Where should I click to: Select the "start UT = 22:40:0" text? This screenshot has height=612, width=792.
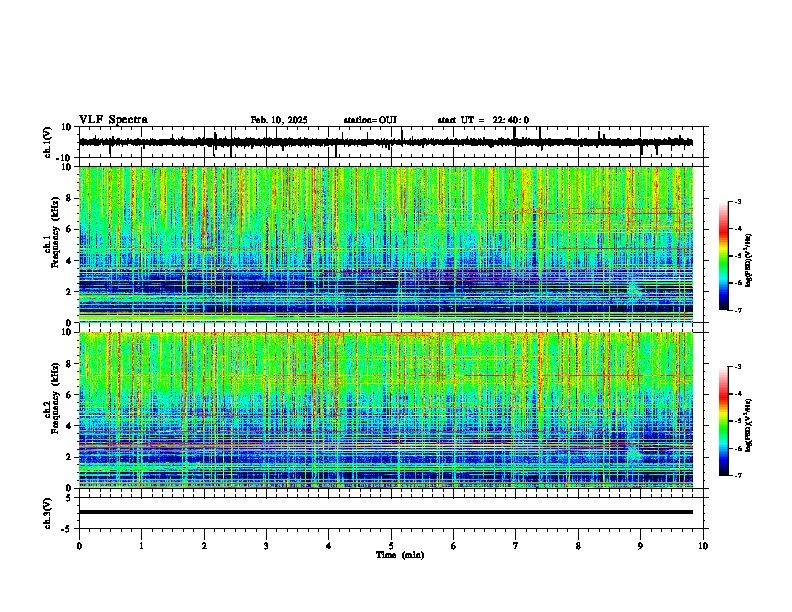(x=483, y=120)
